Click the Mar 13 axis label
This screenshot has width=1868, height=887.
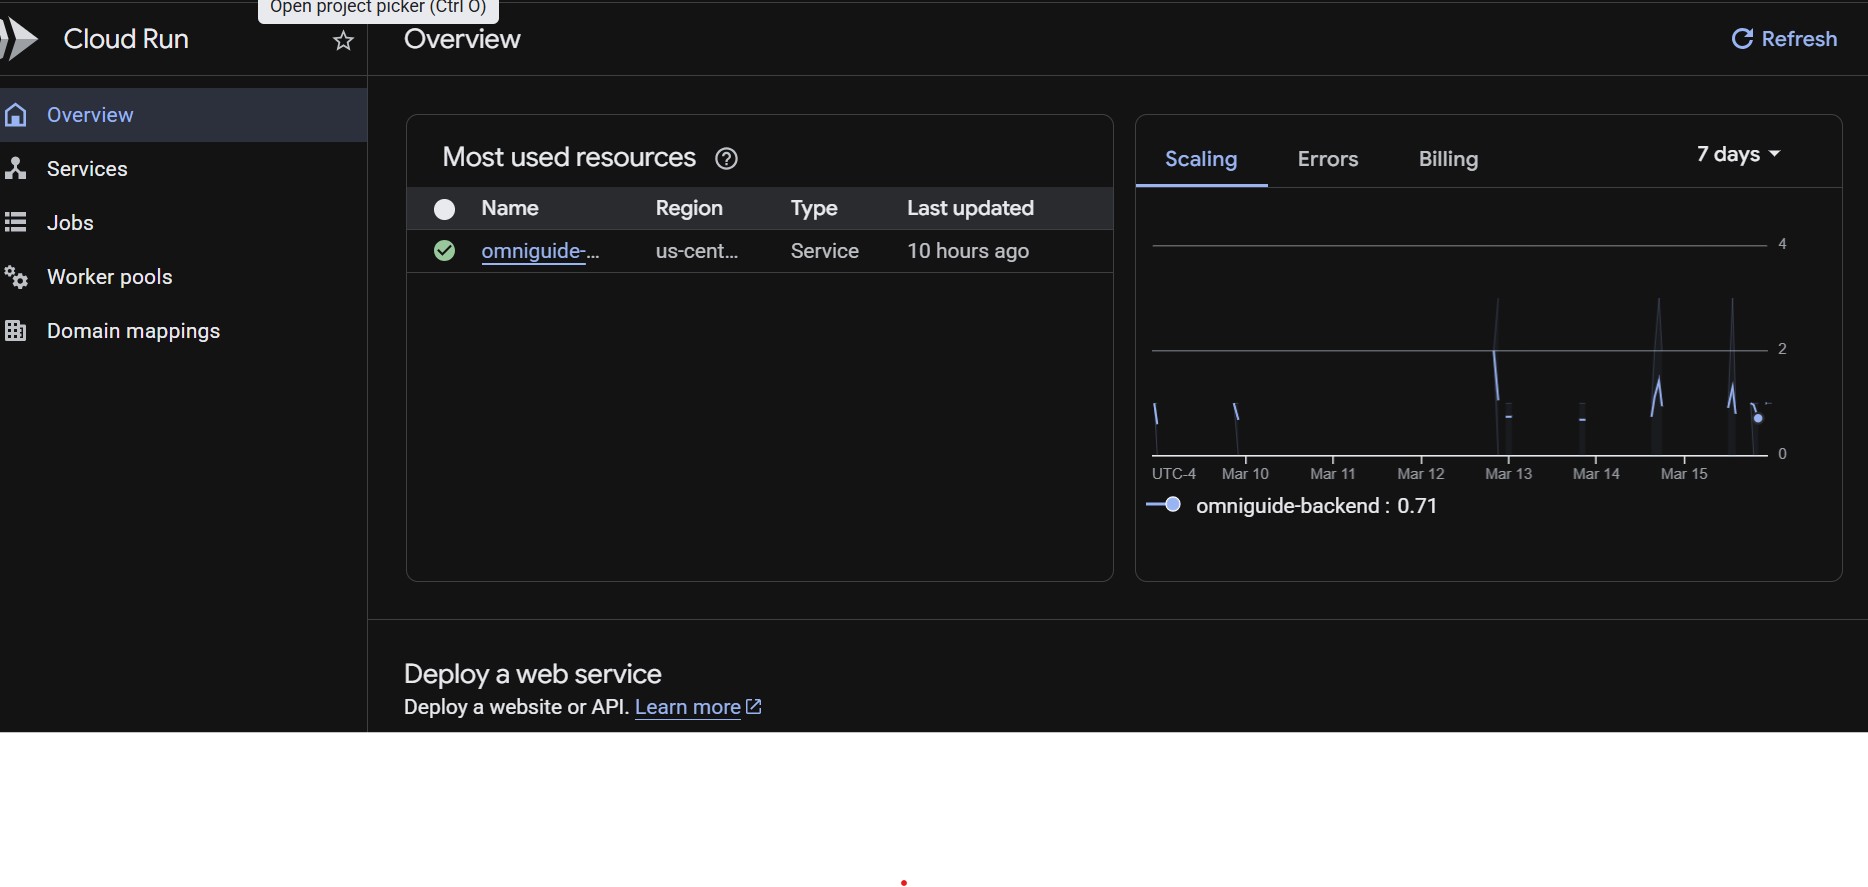click(x=1508, y=474)
